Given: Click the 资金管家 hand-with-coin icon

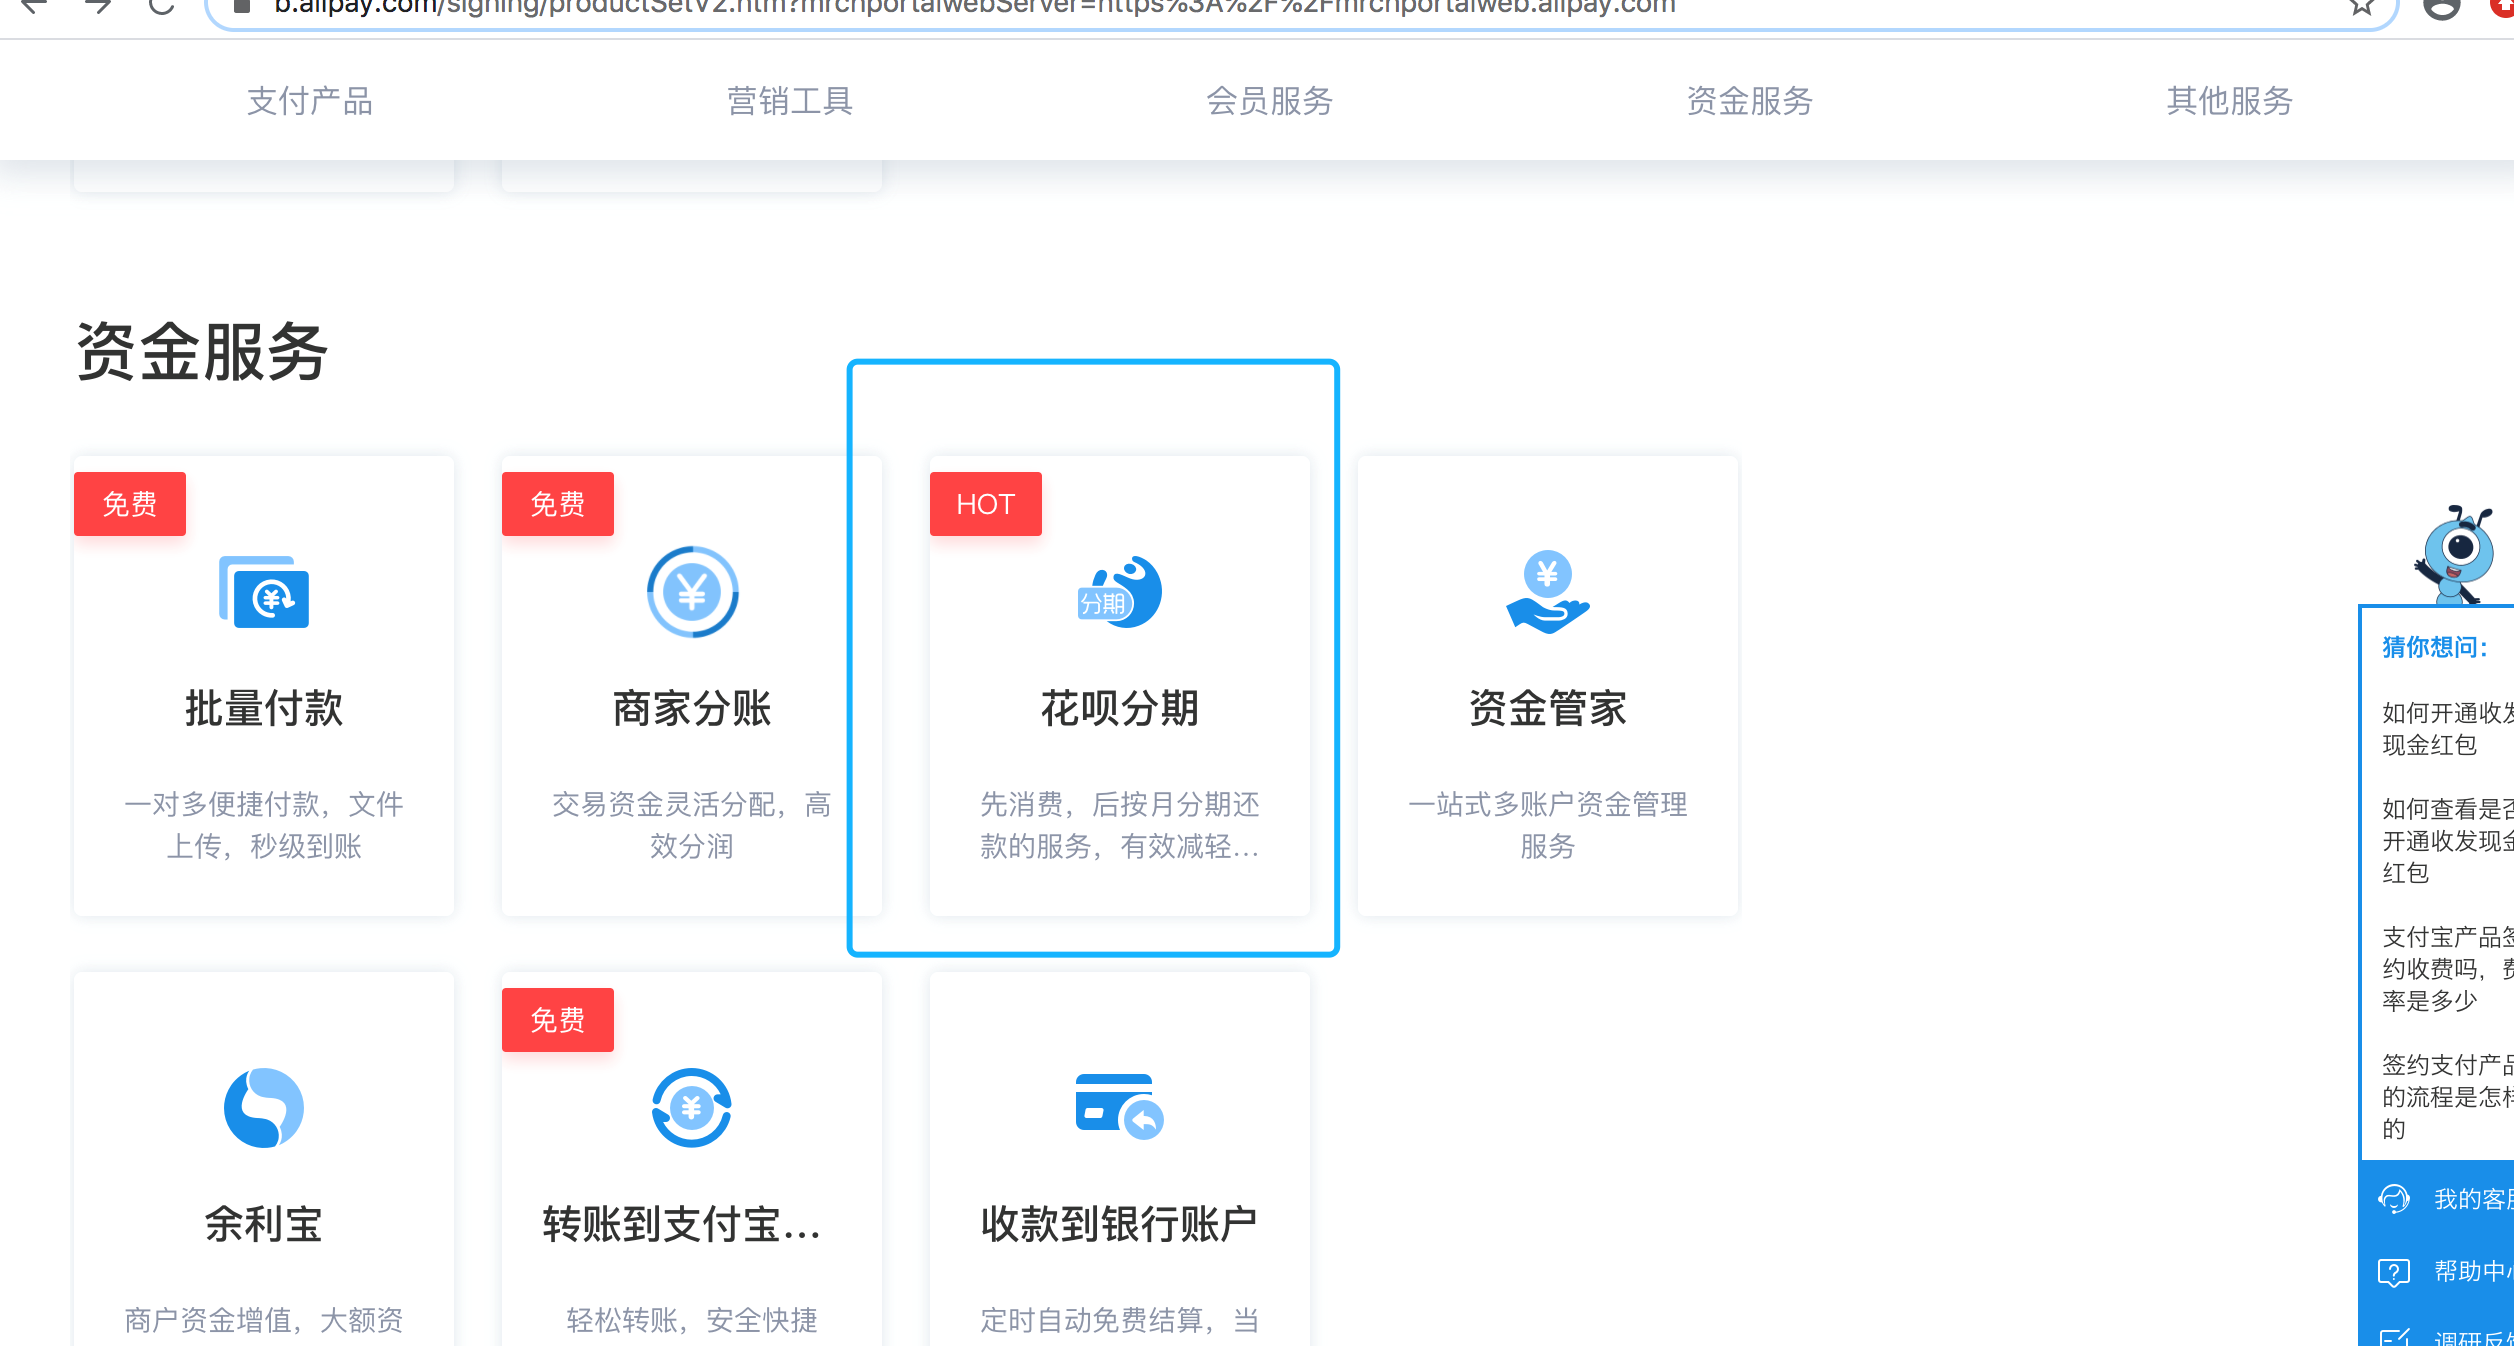Looking at the screenshot, I should 1548,592.
